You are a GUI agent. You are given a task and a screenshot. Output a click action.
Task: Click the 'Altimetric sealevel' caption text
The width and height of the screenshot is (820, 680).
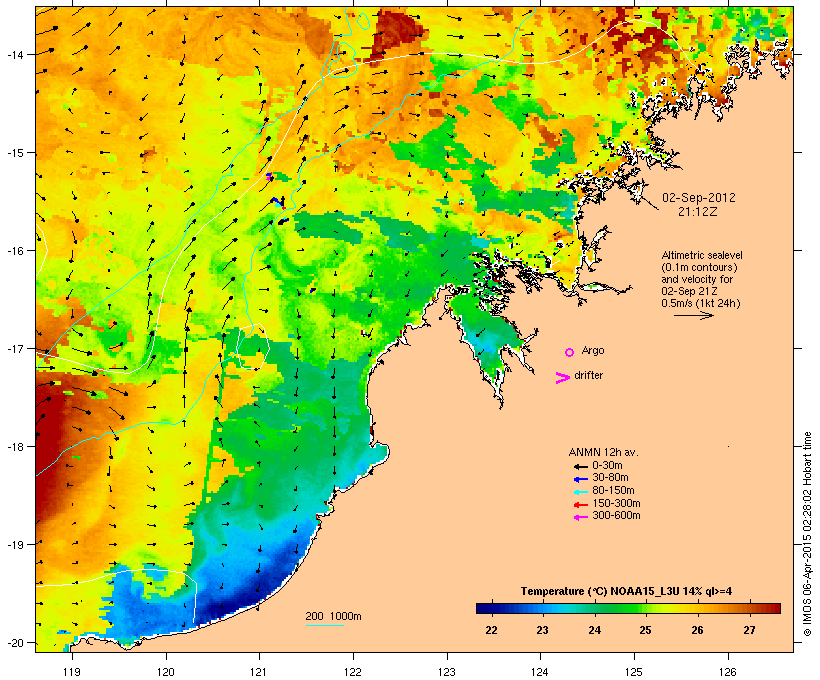(702, 255)
